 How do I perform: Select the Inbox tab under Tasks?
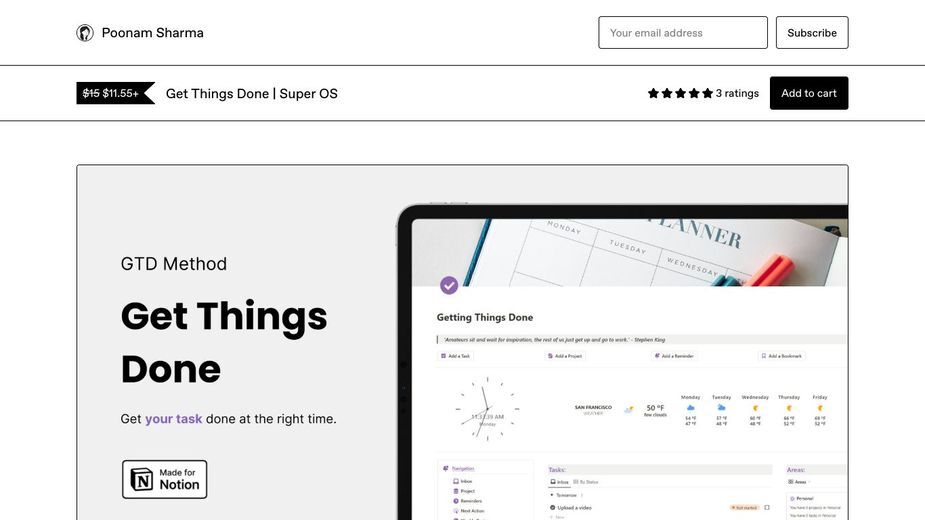[x=559, y=482]
